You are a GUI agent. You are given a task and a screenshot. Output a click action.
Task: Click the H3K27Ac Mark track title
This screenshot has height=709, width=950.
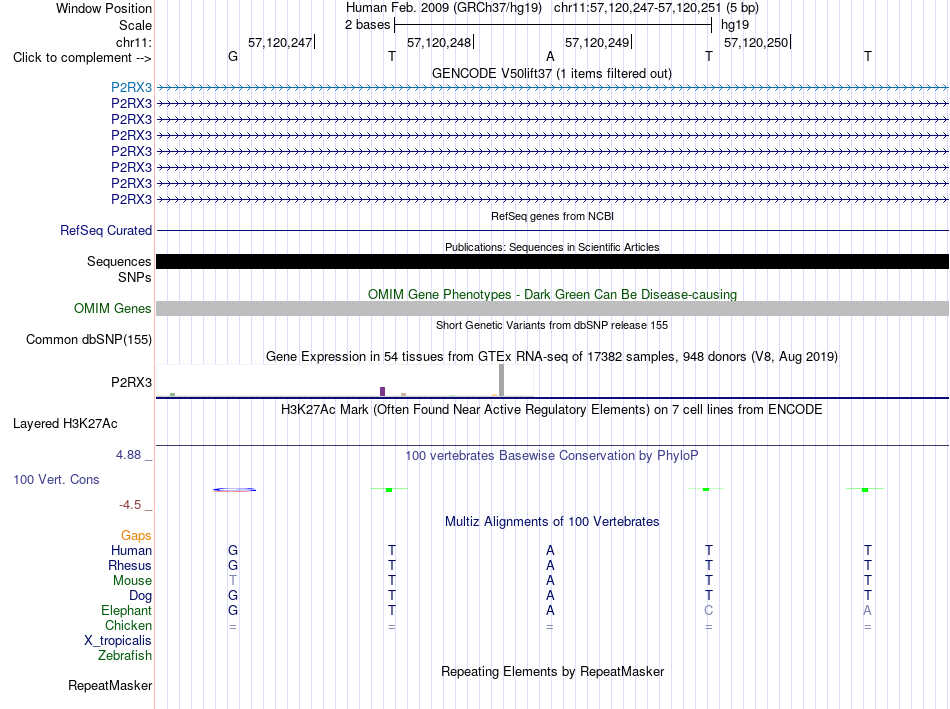[x=552, y=410]
